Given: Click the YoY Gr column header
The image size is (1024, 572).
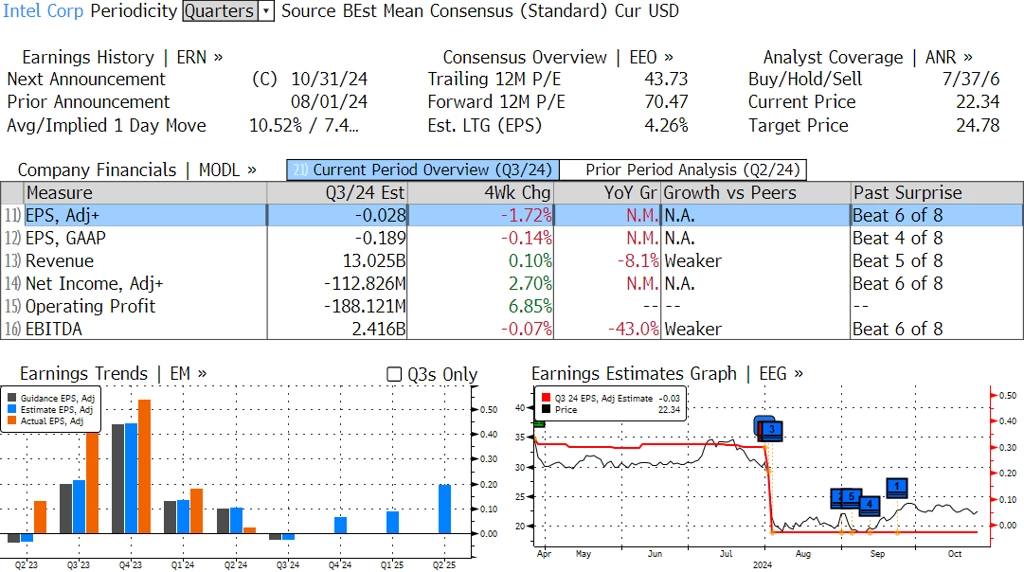Looking at the screenshot, I should point(607,193).
